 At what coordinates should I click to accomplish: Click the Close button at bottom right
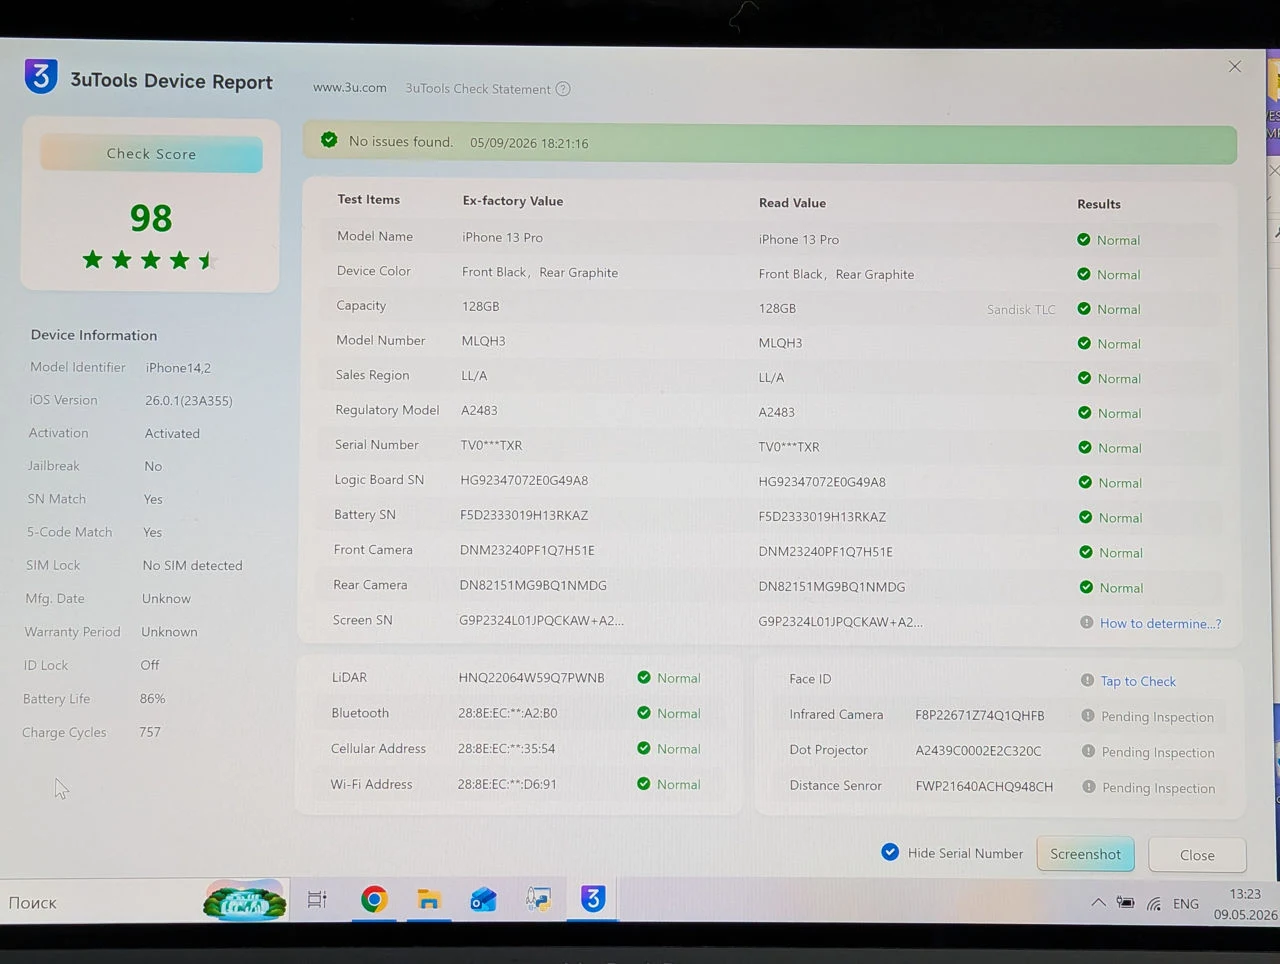point(1197,855)
